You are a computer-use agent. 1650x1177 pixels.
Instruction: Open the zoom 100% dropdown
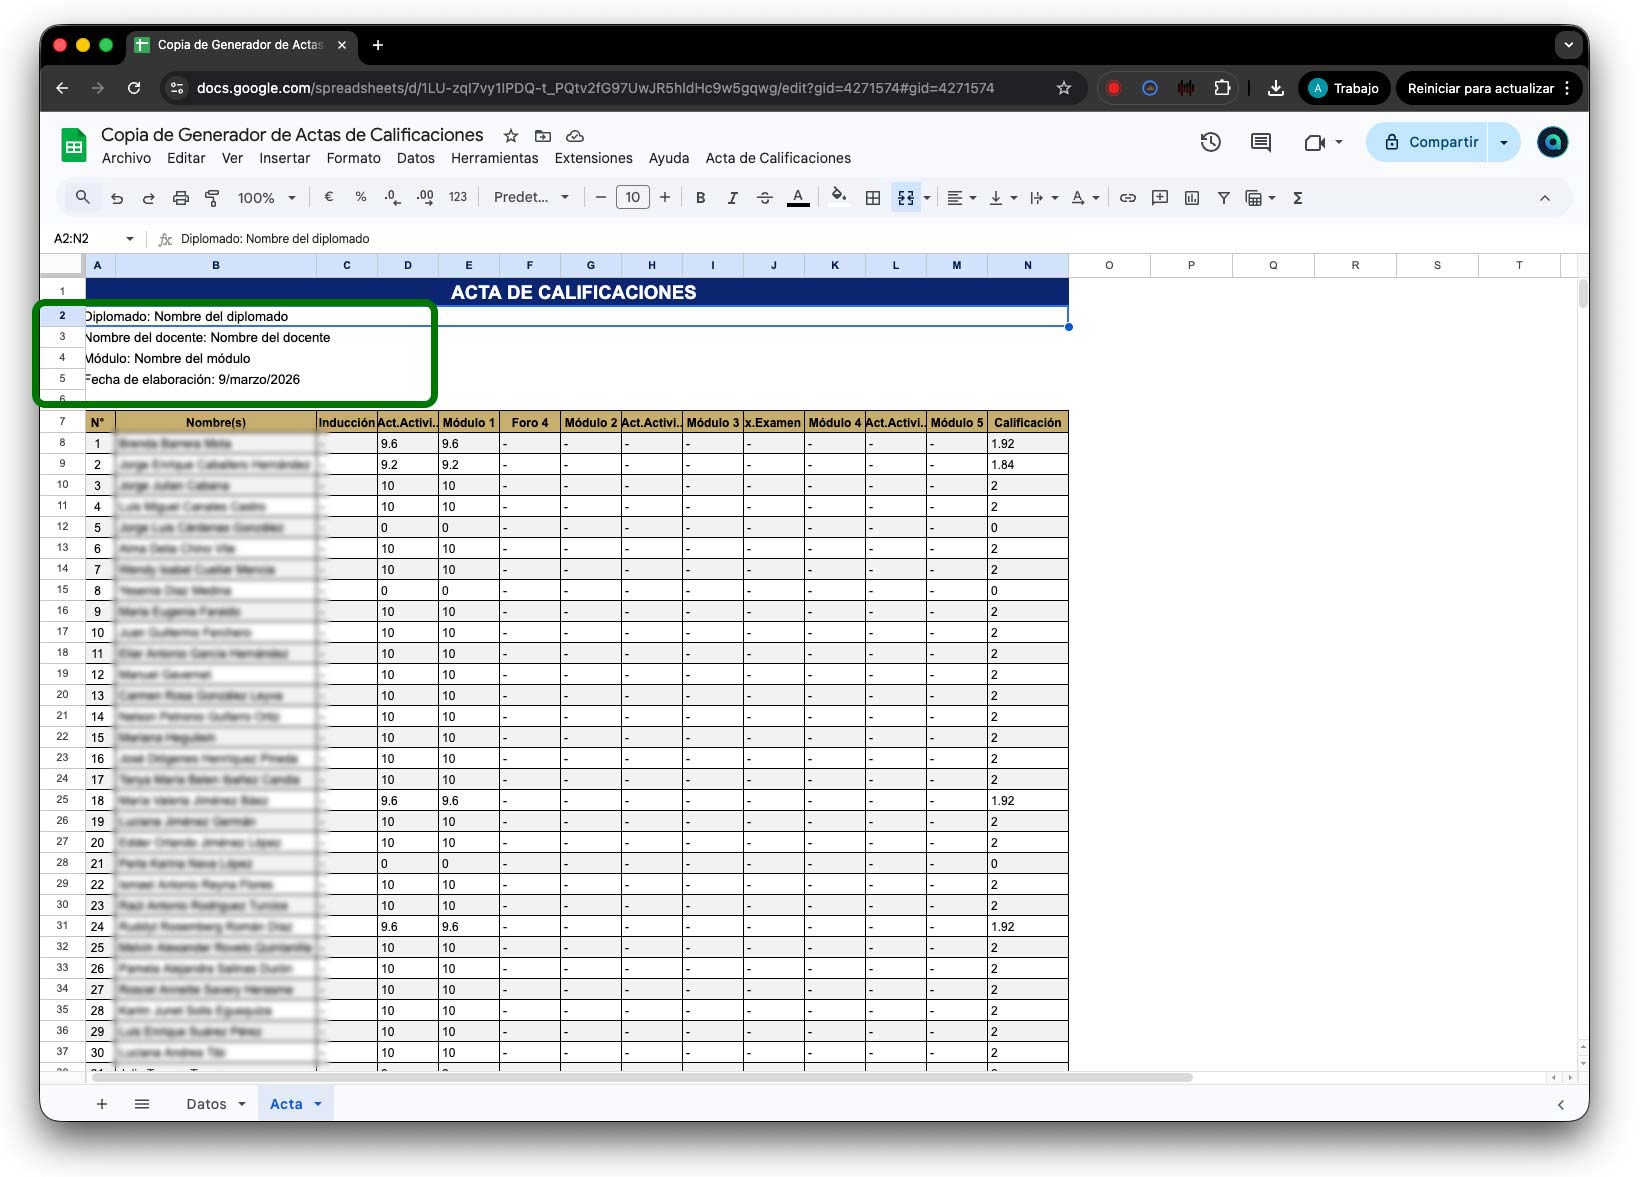[x=266, y=198]
